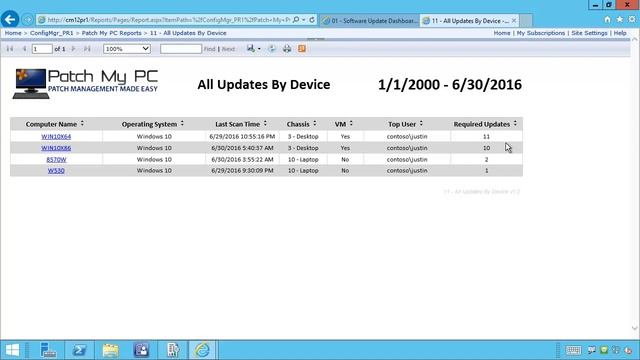This screenshot has width=640, height=360.
Task: Open File Explorer from the taskbar
Action: click(x=110, y=350)
